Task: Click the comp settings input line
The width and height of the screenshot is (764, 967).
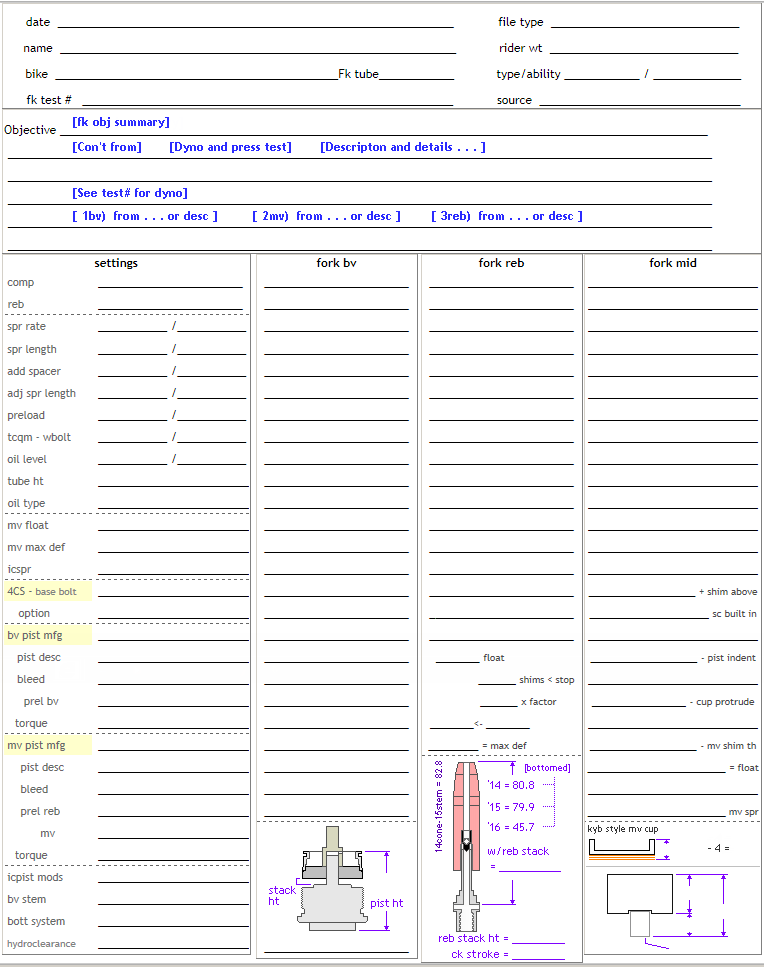Action: tap(170, 281)
